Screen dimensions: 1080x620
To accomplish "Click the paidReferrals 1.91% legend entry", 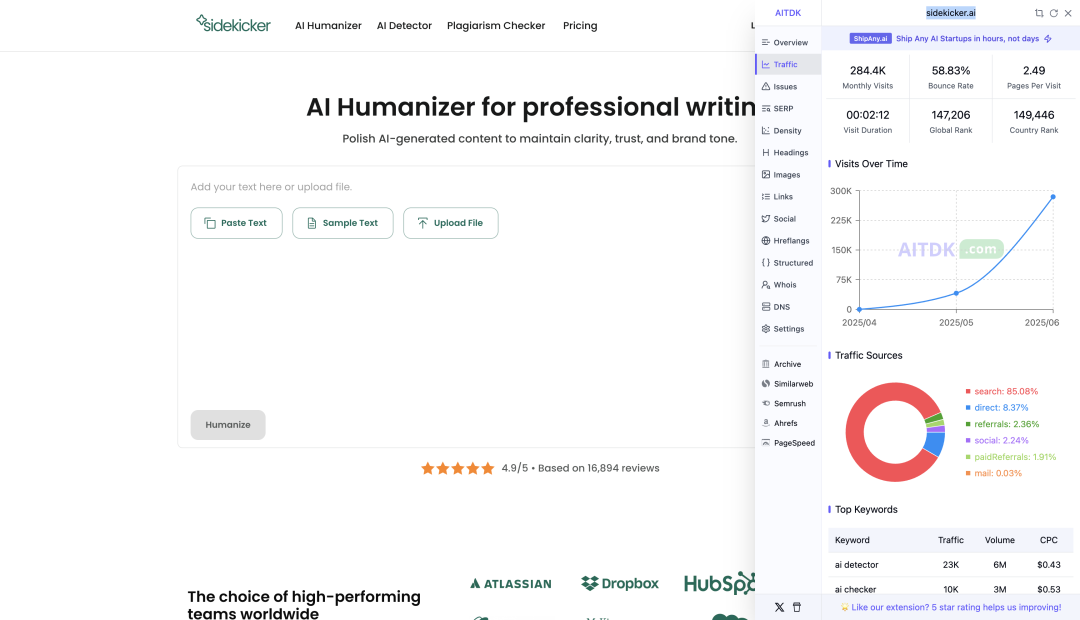I will tap(1010, 457).
